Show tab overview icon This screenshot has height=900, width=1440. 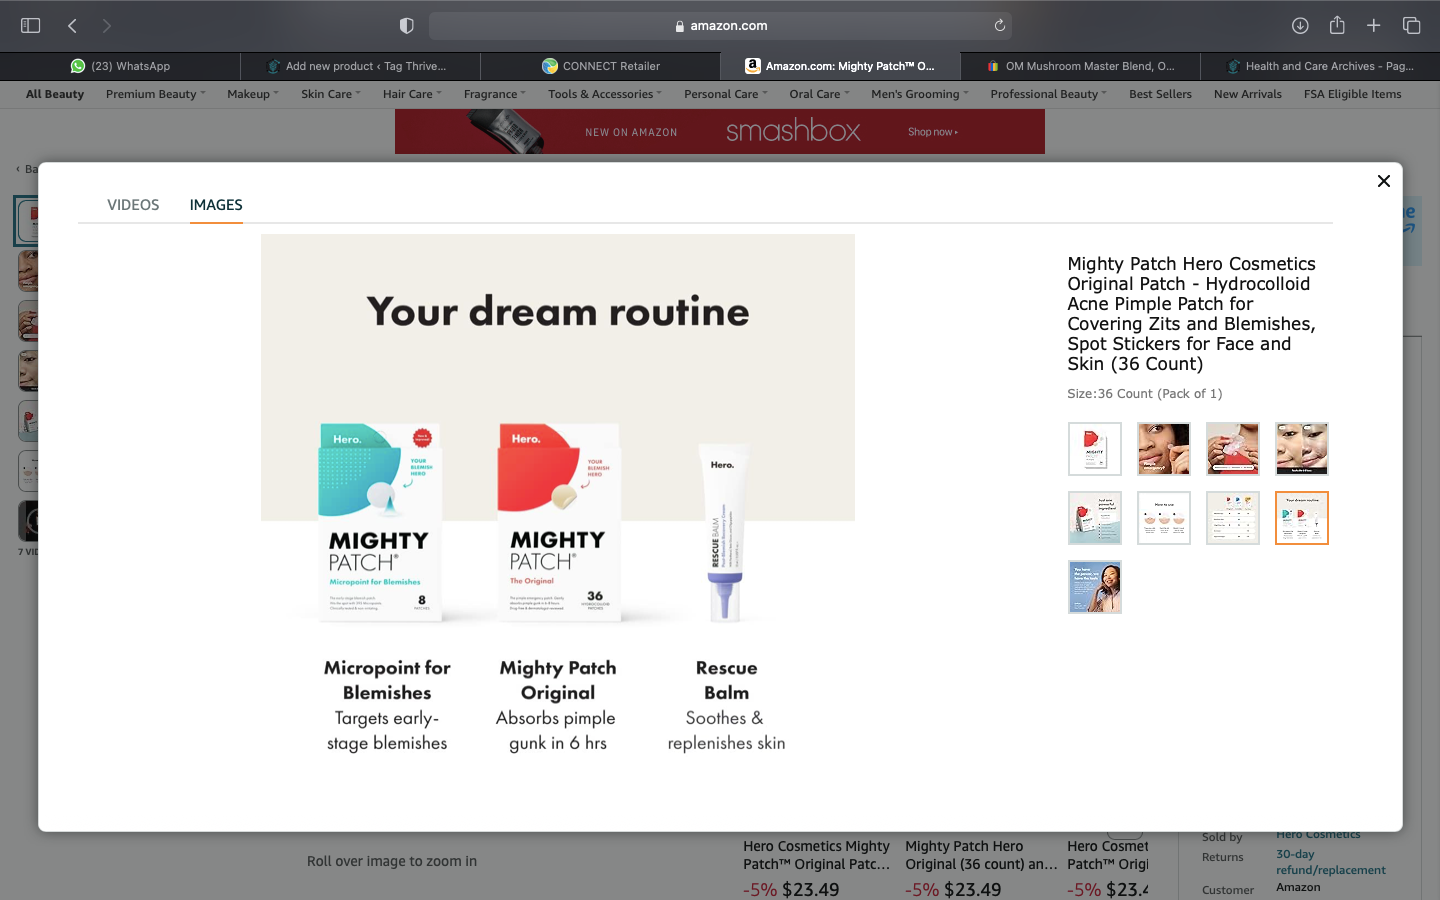click(x=1411, y=25)
